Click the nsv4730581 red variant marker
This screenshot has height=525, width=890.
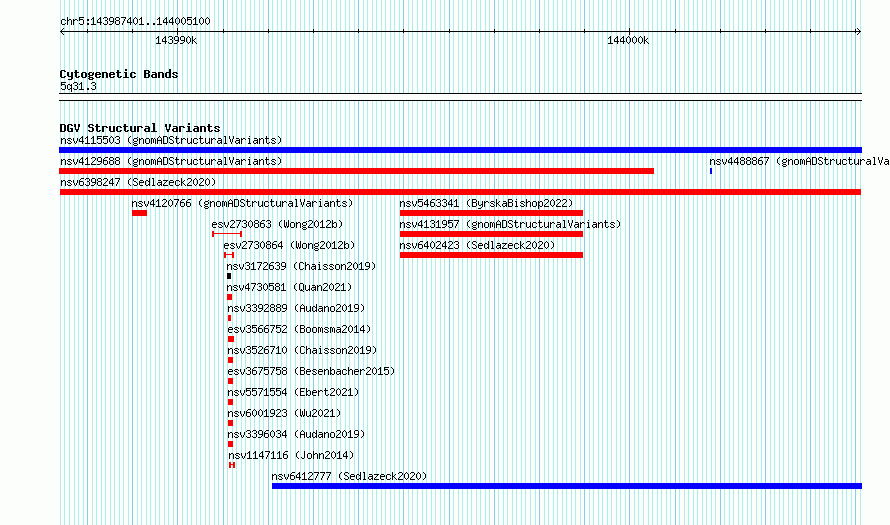pyautogui.click(x=229, y=297)
